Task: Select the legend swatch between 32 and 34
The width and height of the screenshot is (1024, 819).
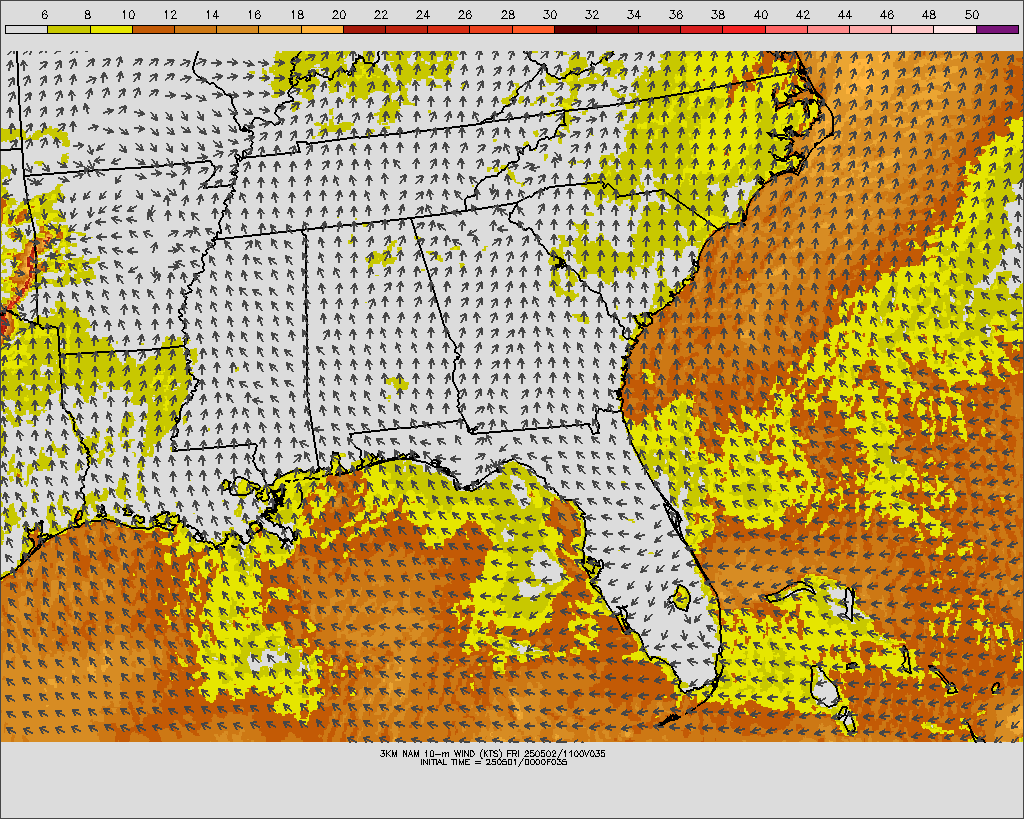Action: click(x=617, y=29)
